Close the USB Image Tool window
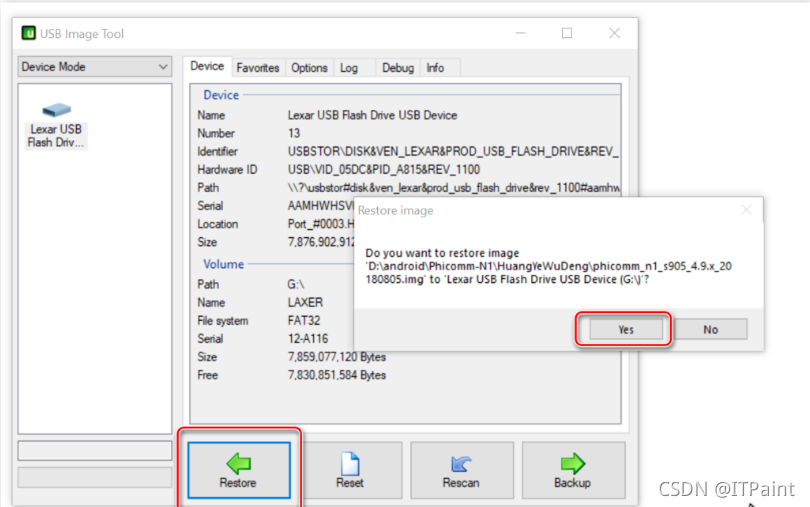The width and height of the screenshot is (810, 507). pos(614,33)
